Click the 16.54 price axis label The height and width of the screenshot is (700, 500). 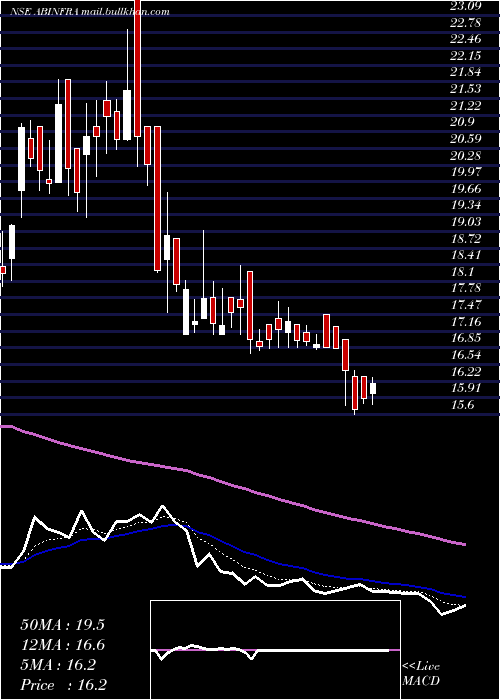(x=466, y=355)
